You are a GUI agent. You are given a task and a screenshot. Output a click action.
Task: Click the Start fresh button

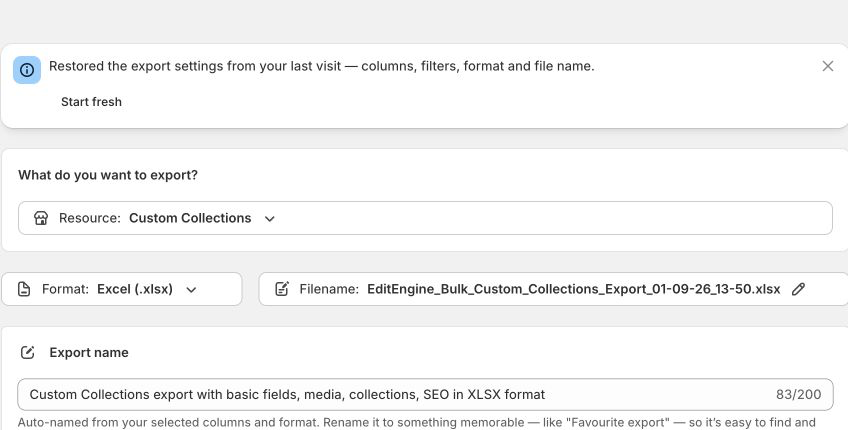pos(91,102)
